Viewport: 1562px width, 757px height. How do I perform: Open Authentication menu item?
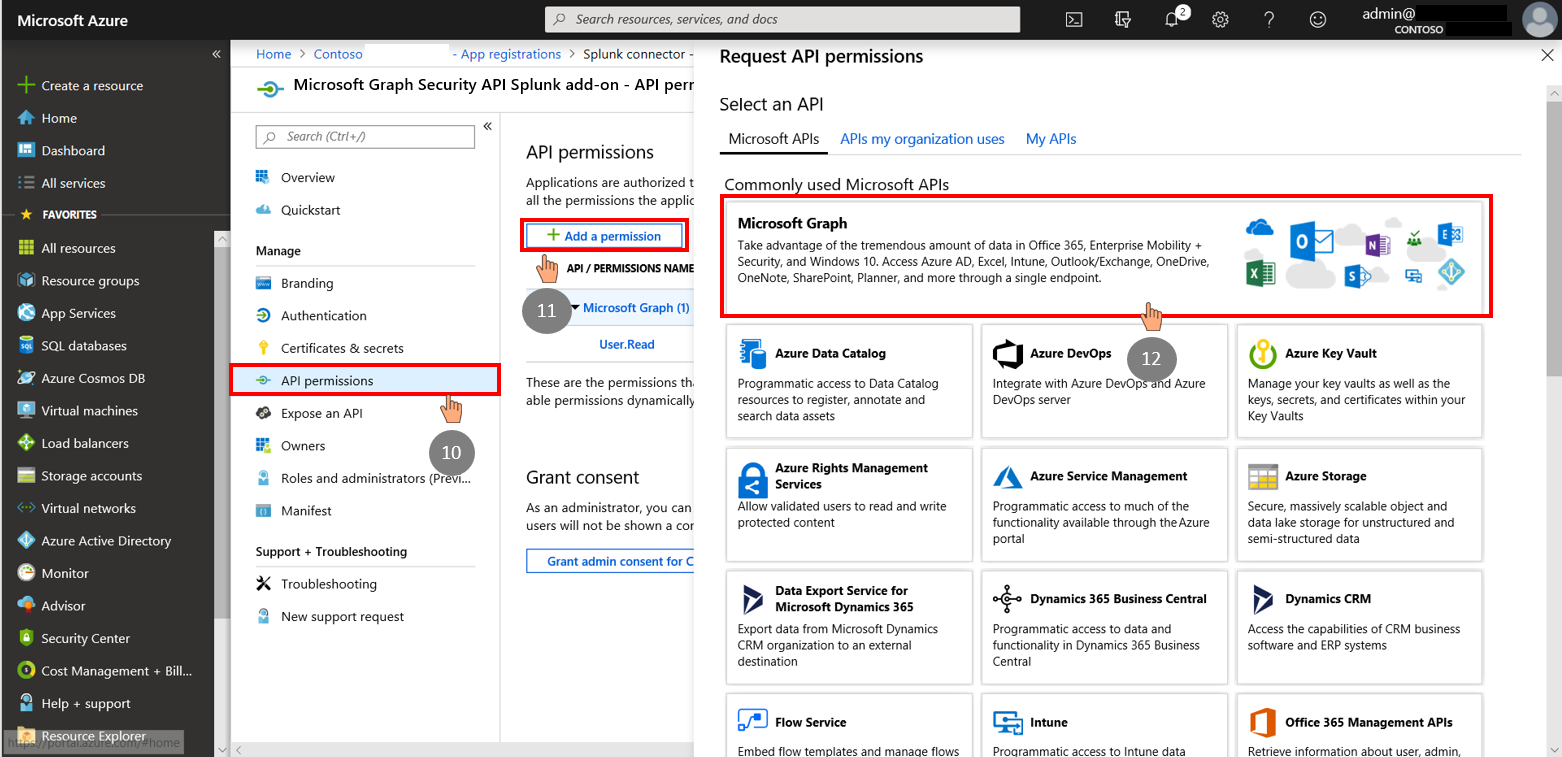[x=324, y=315]
